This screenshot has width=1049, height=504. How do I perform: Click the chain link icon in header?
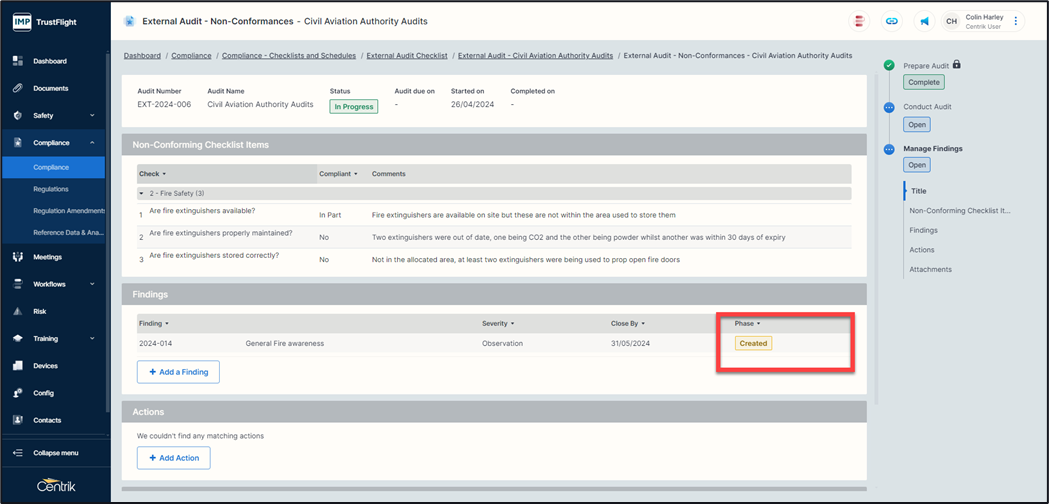pyautogui.click(x=892, y=21)
